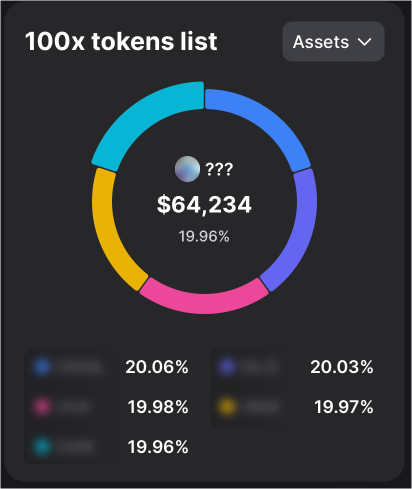Click the ??? token name

click(219, 169)
